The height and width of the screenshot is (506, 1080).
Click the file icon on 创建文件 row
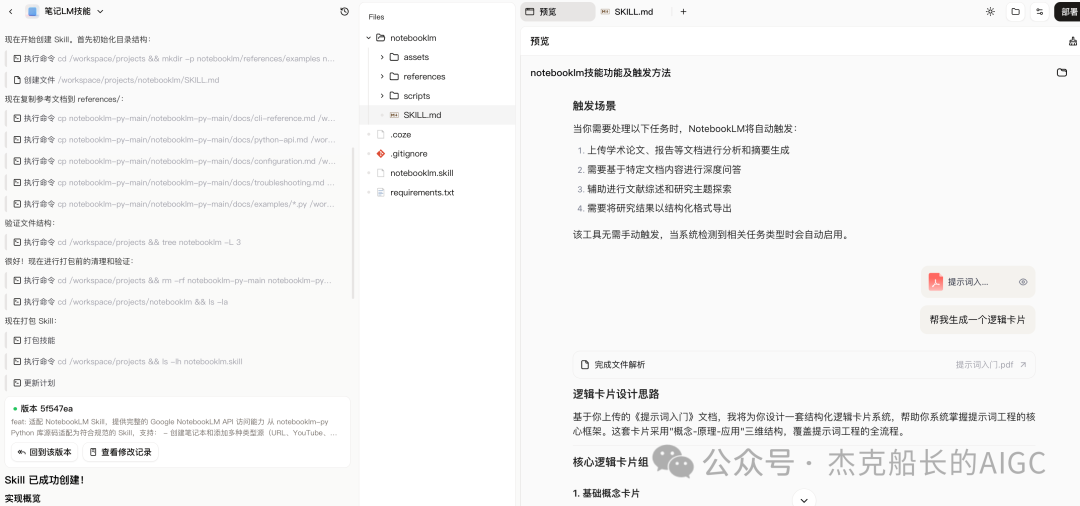(x=17, y=80)
